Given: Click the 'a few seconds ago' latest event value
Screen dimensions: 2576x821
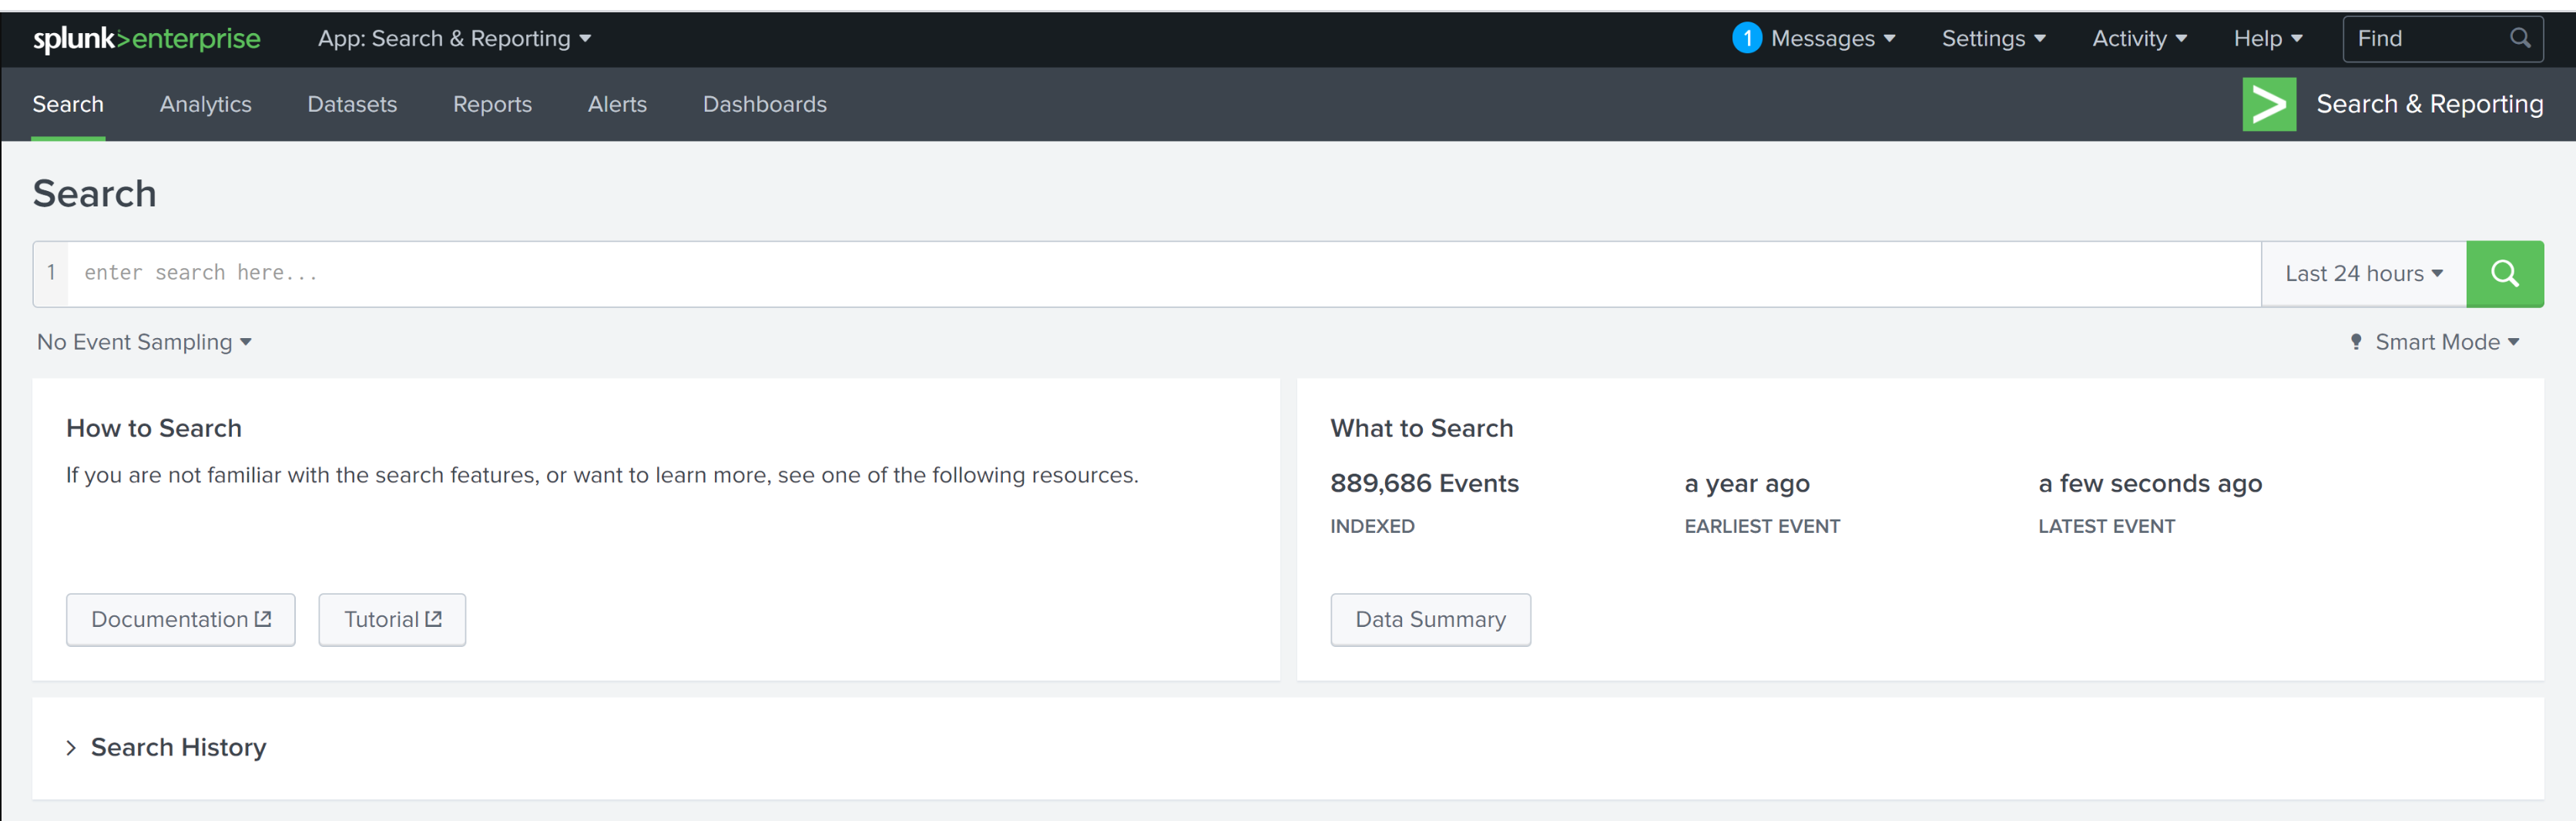Looking at the screenshot, I should tap(2150, 483).
